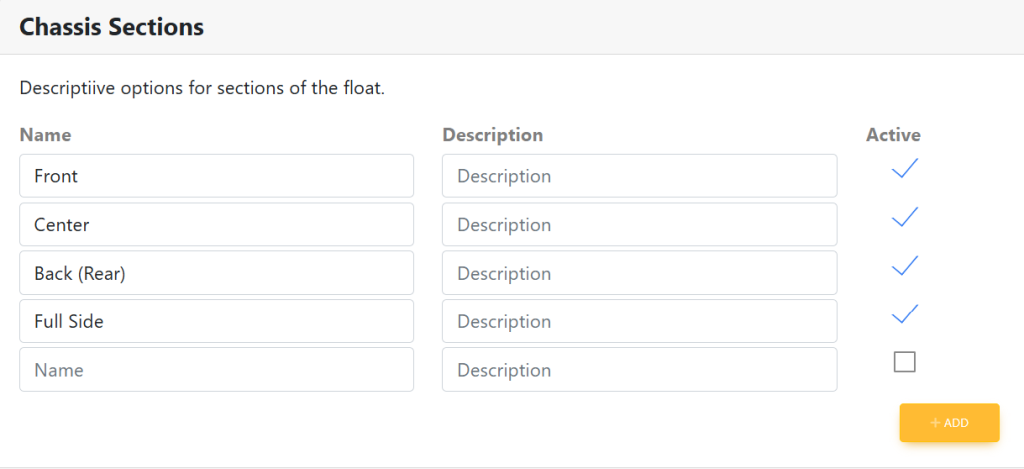Select Description field beside Full Side
This screenshot has height=469, width=1024.
pos(639,321)
